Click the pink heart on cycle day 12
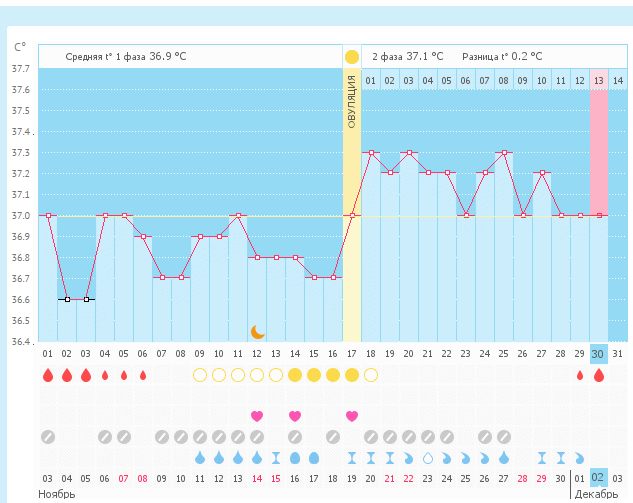633x503 pixels. [257, 415]
